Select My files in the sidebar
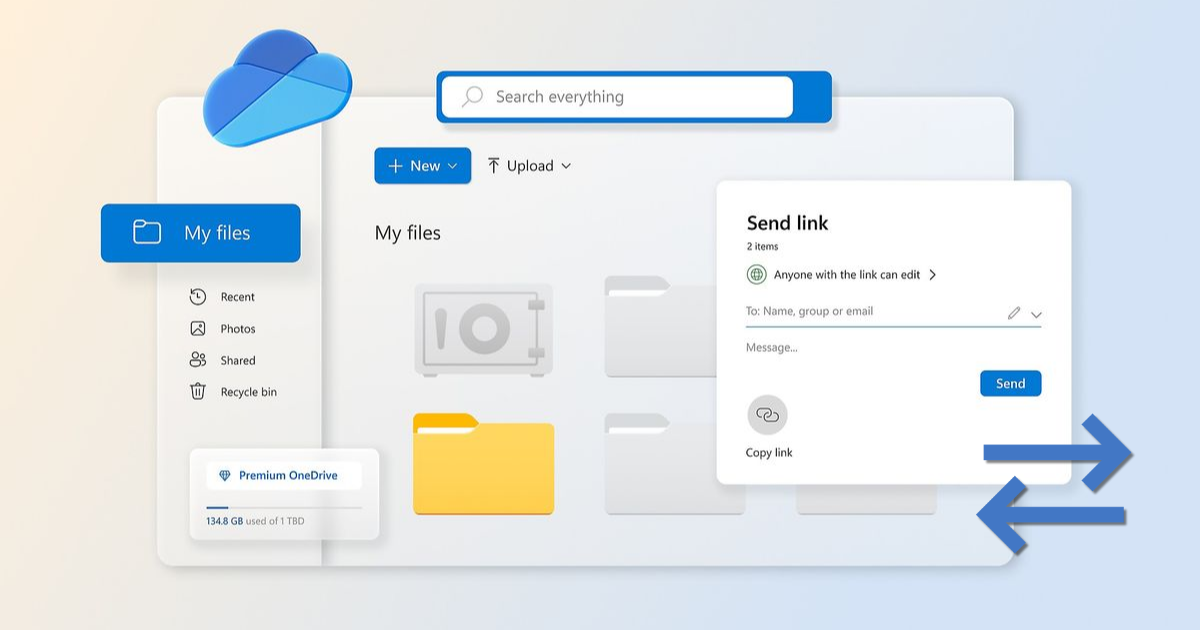This screenshot has height=630, width=1200. click(200, 232)
